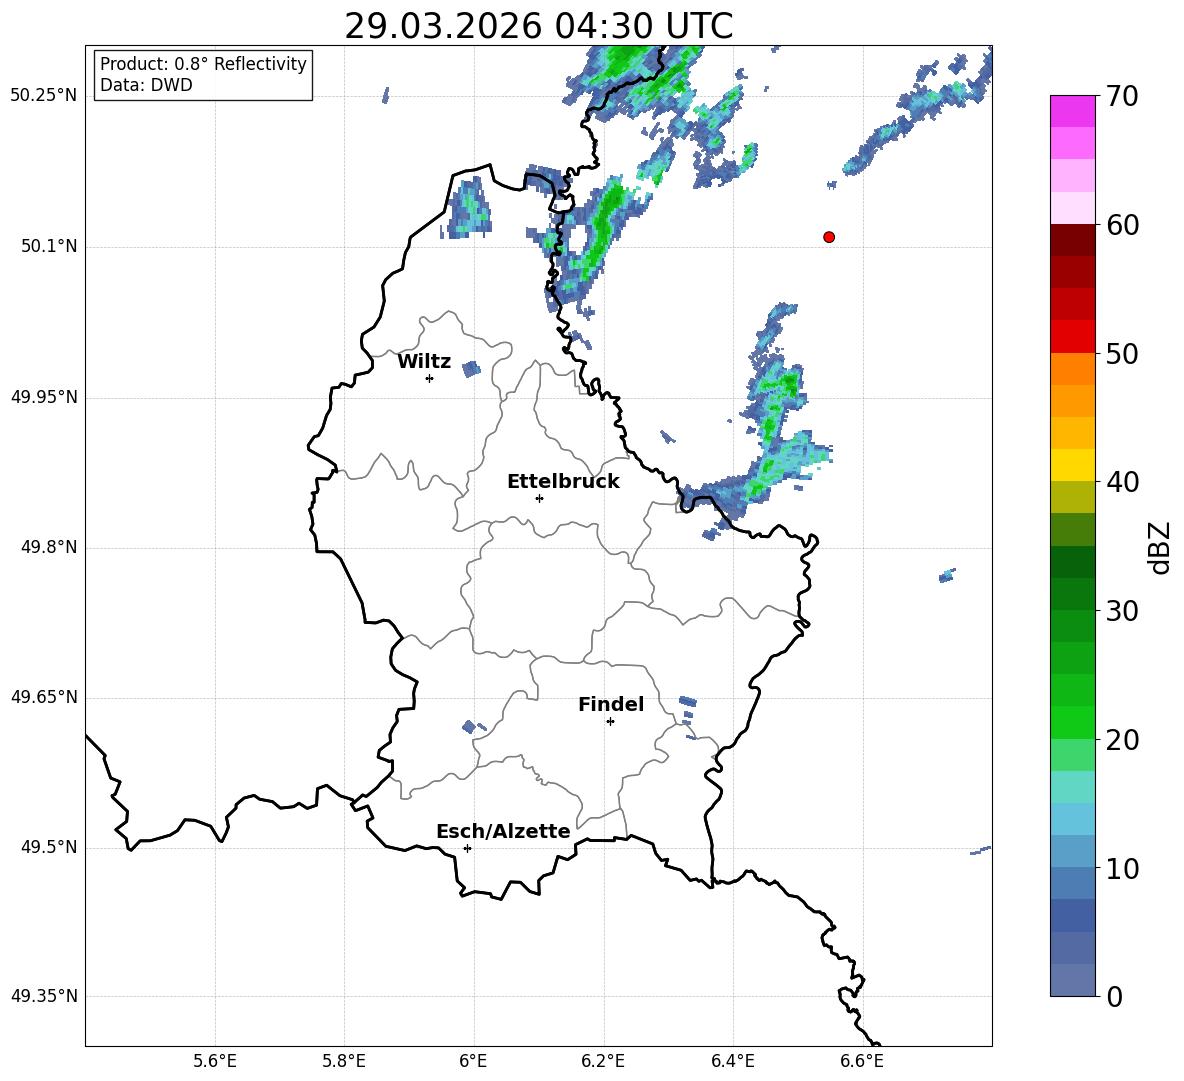
Task: Click the Findel city label
Action: [x=611, y=704]
